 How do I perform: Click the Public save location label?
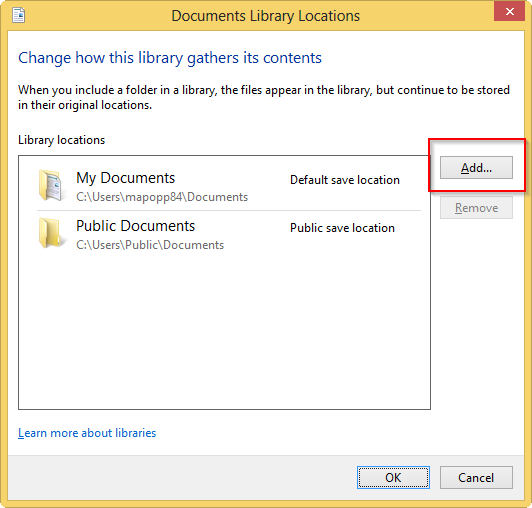tap(342, 228)
